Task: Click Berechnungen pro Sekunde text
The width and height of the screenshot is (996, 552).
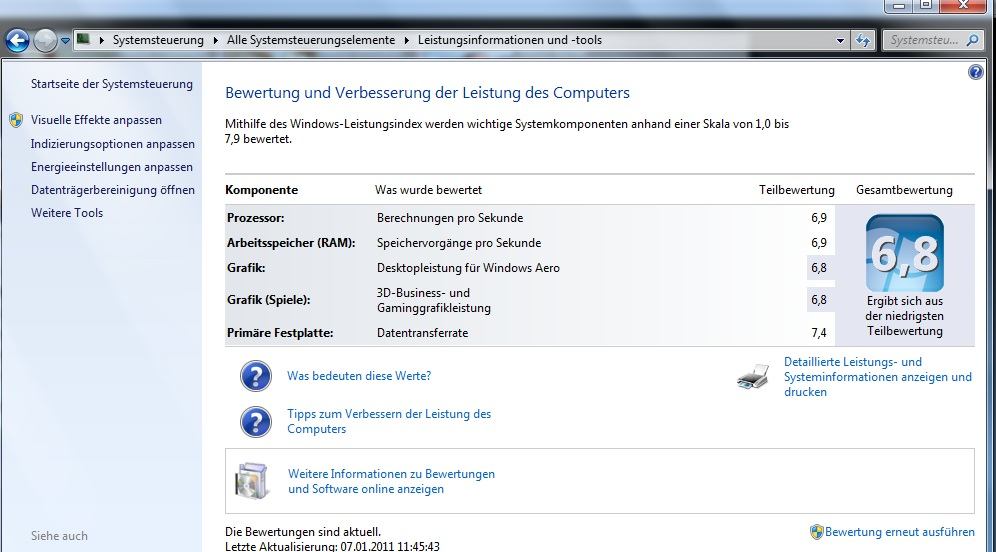Action: [450, 218]
